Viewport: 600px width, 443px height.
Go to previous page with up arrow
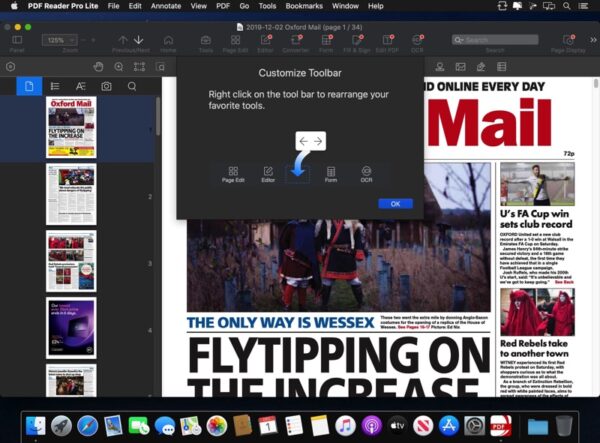(x=122, y=40)
